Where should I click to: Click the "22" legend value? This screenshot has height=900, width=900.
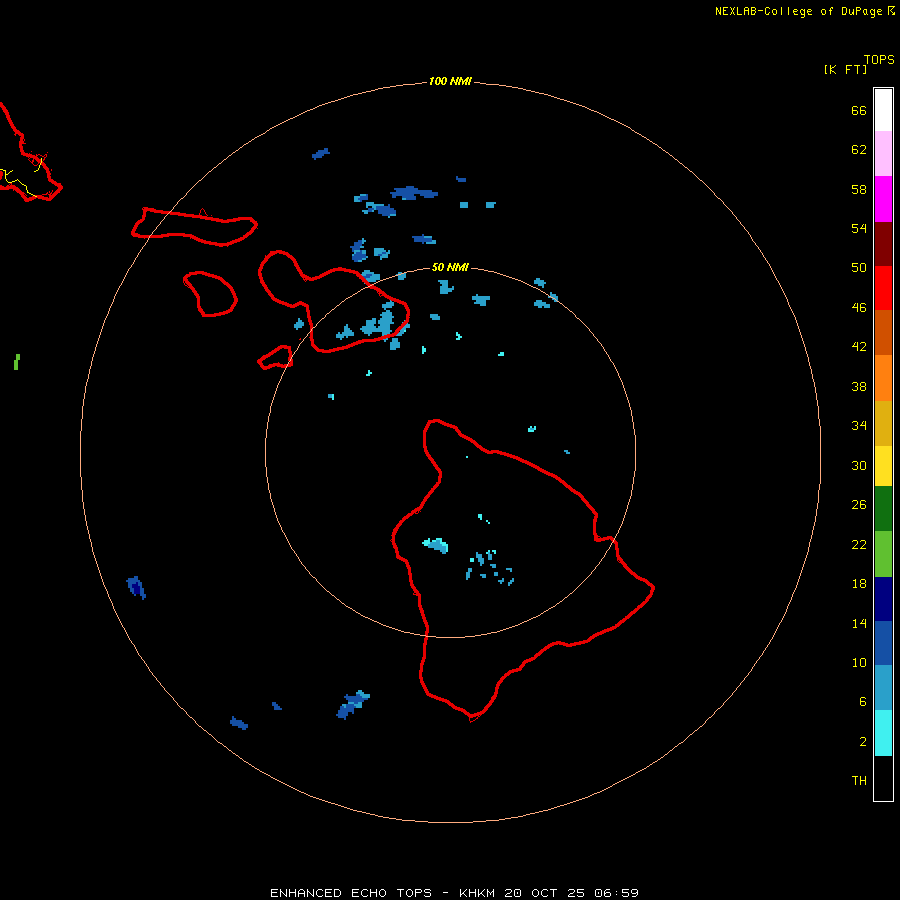click(x=859, y=545)
